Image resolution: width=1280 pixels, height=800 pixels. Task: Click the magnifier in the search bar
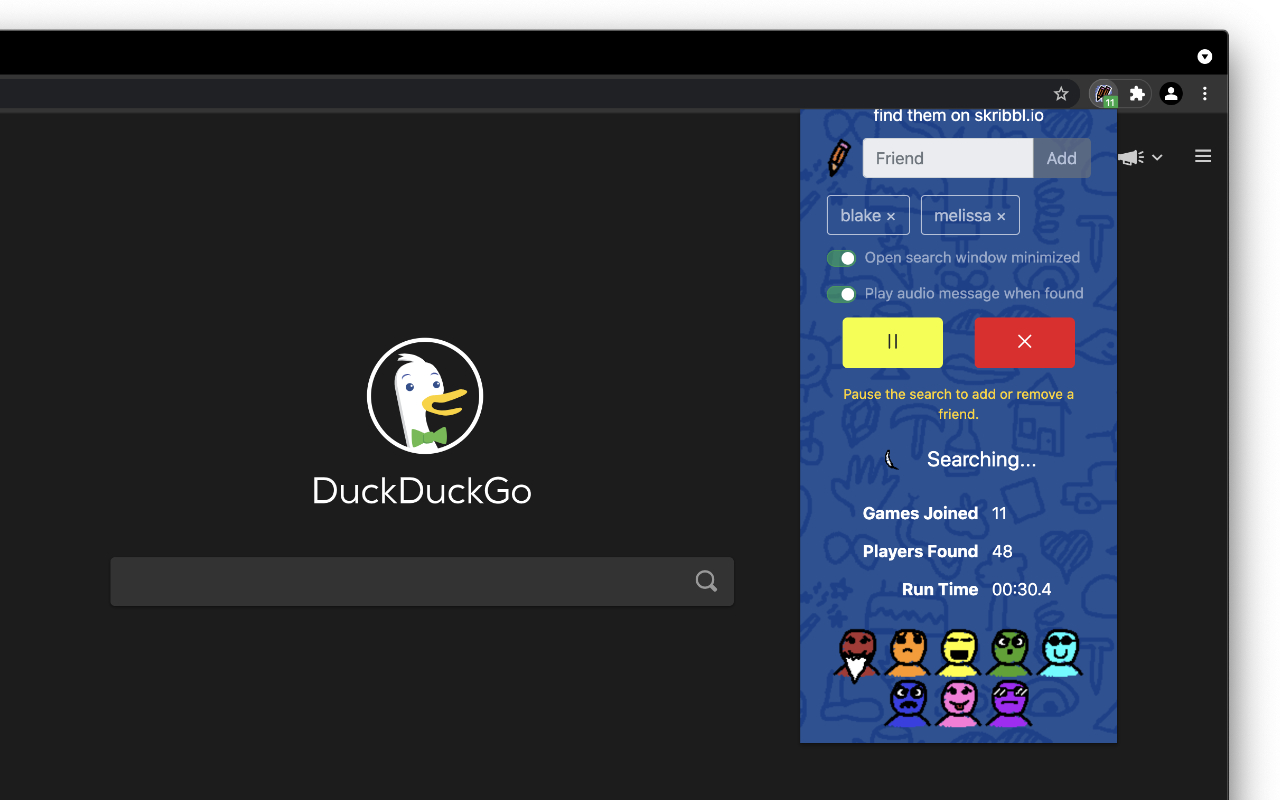(706, 580)
